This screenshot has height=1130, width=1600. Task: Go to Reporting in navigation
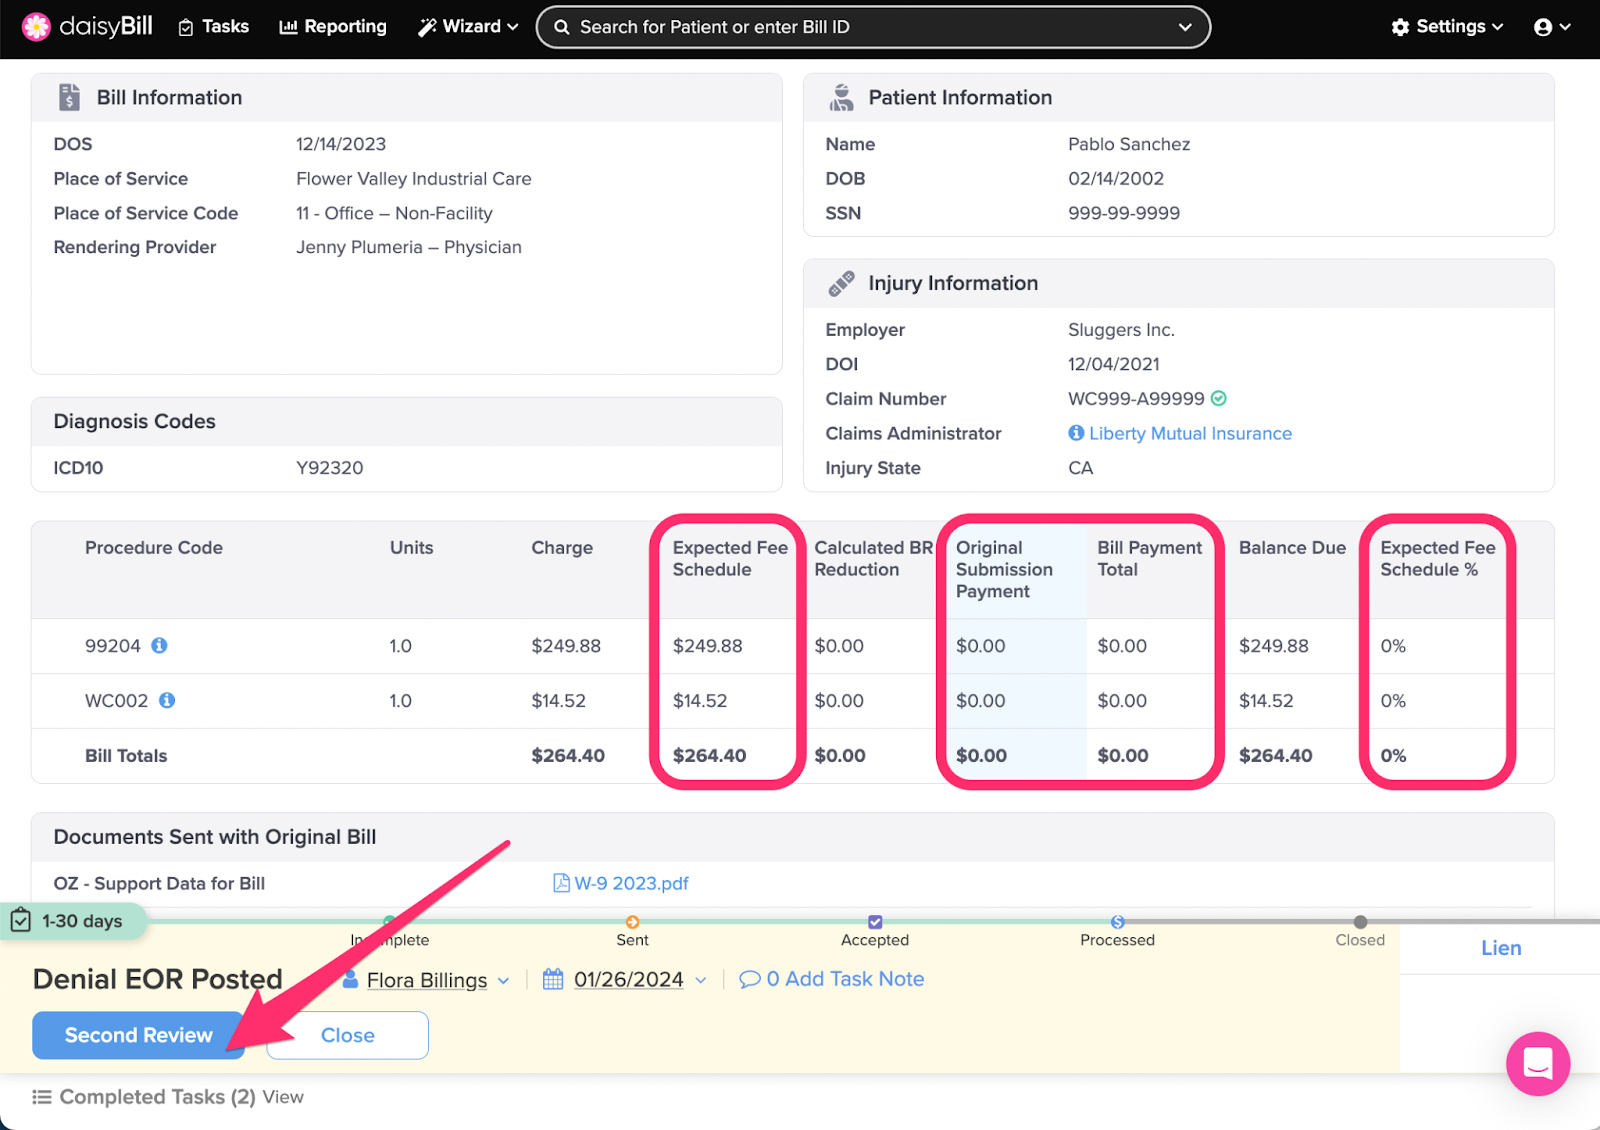[x=333, y=27]
